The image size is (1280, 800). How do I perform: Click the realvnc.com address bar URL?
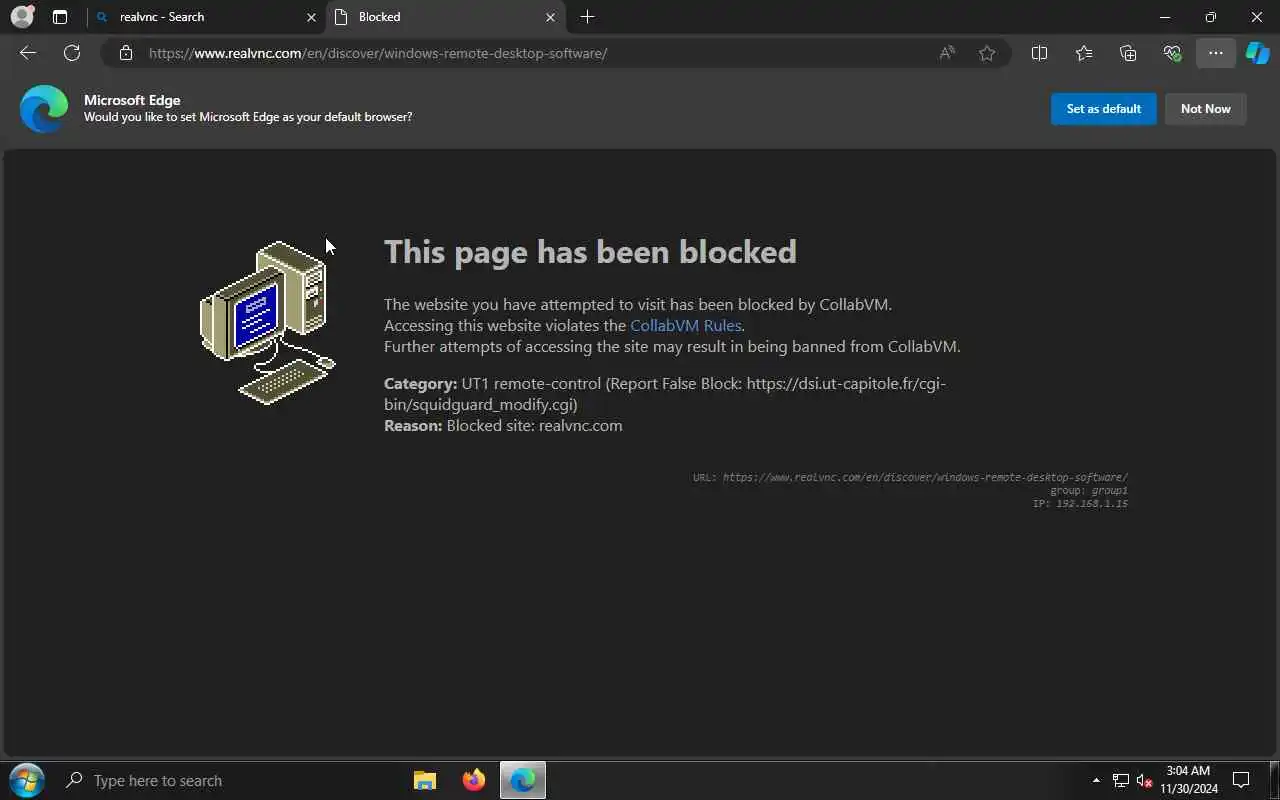tap(378, 53)
